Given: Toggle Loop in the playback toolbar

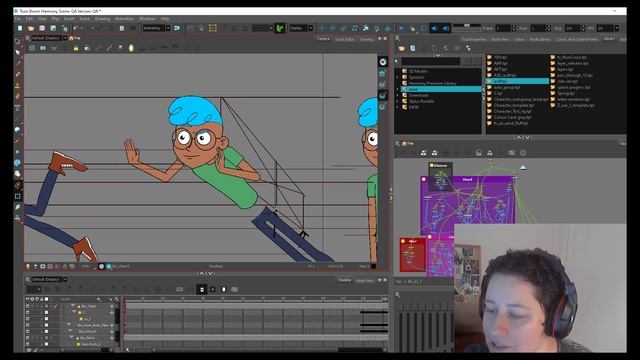Looking at the screenshot, I should [423, 28].
